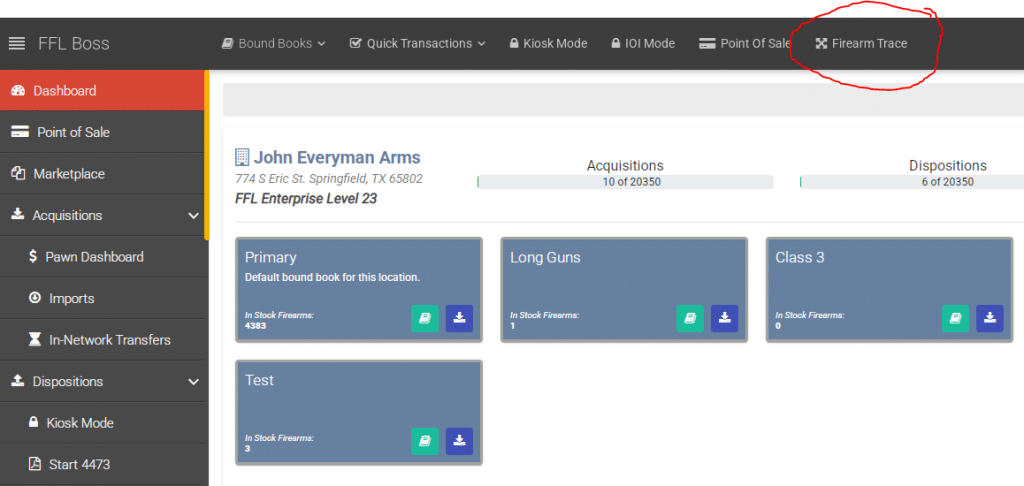Click the download icon on Class 3 card

[x=989, y=318]
